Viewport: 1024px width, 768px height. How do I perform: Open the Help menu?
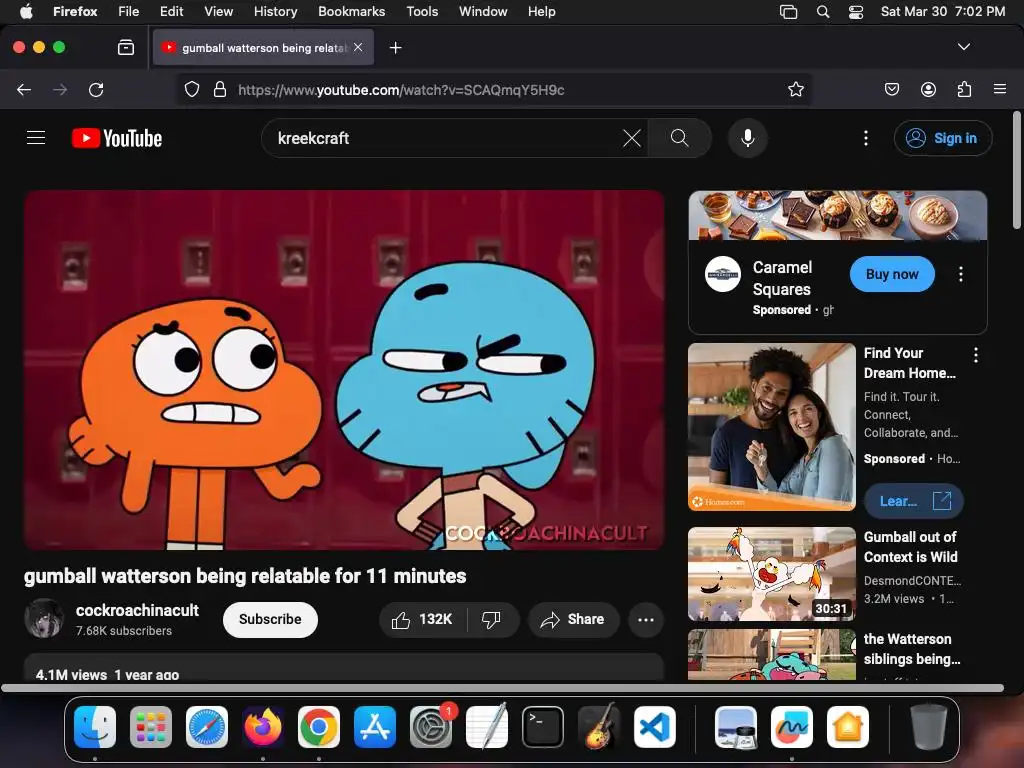[541, 12]
